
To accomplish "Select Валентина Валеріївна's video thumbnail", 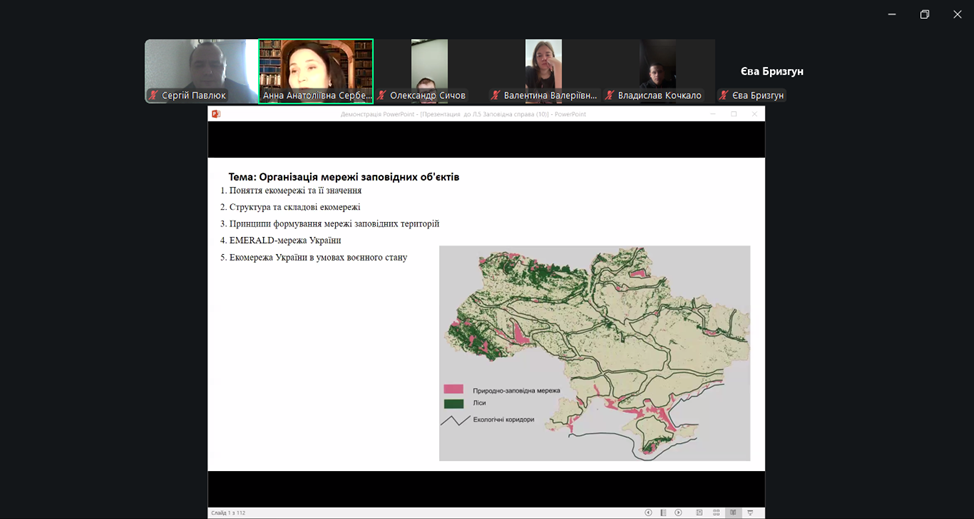I will click(543, 66).
